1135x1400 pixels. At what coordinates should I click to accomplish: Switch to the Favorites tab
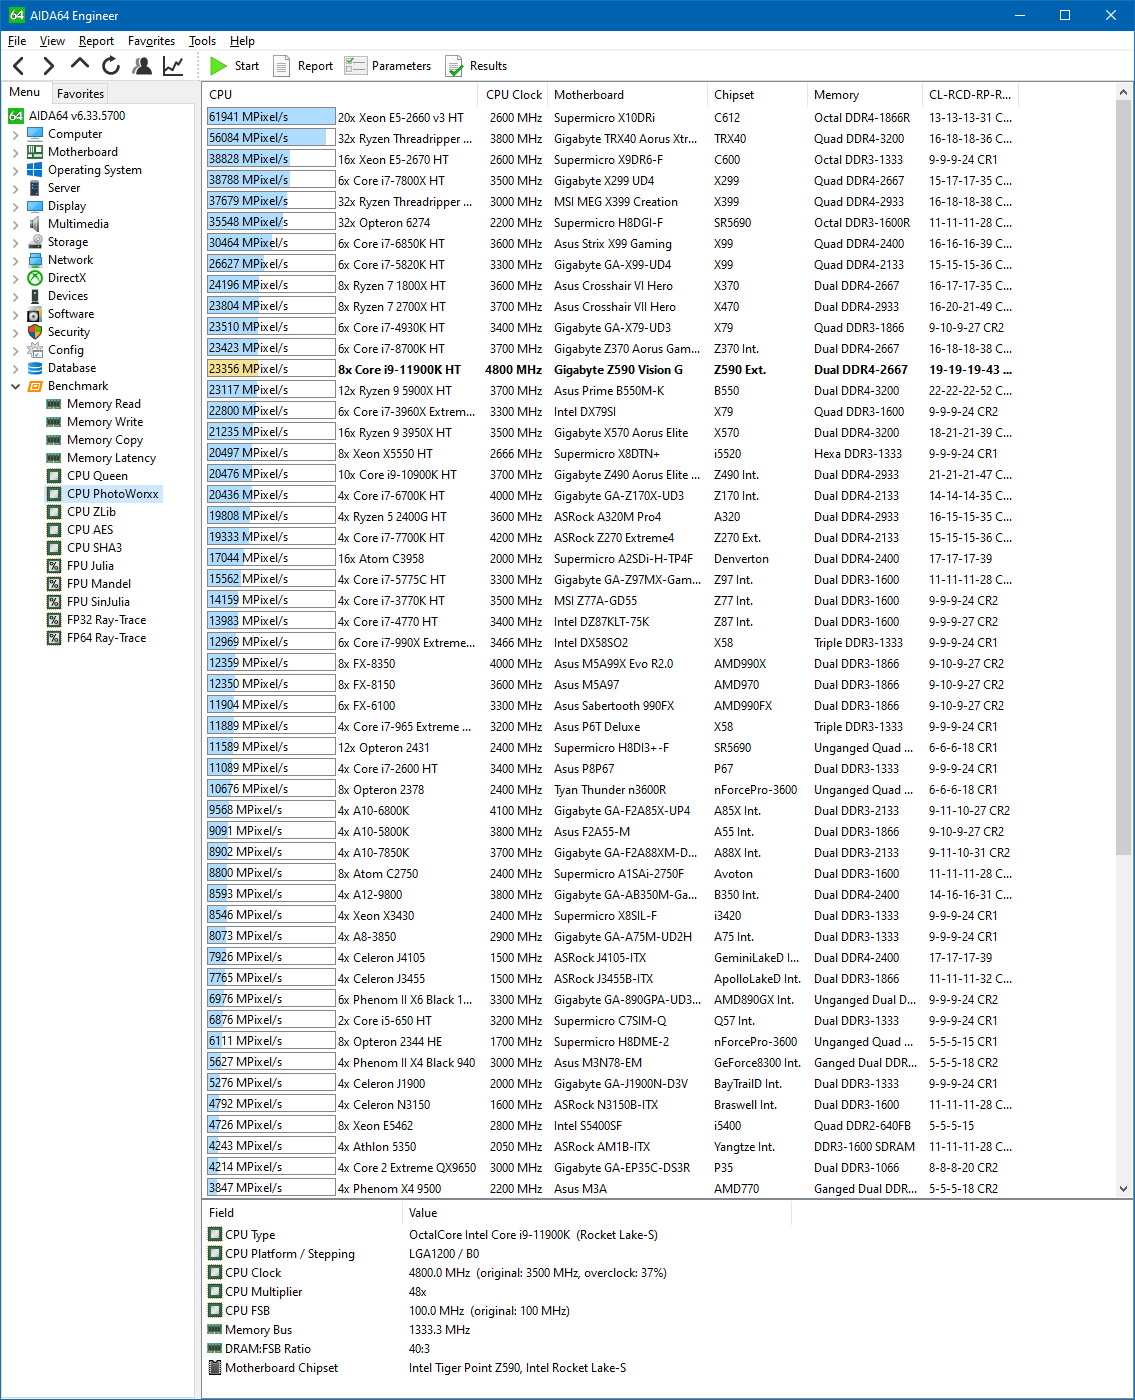pos(80,93)
